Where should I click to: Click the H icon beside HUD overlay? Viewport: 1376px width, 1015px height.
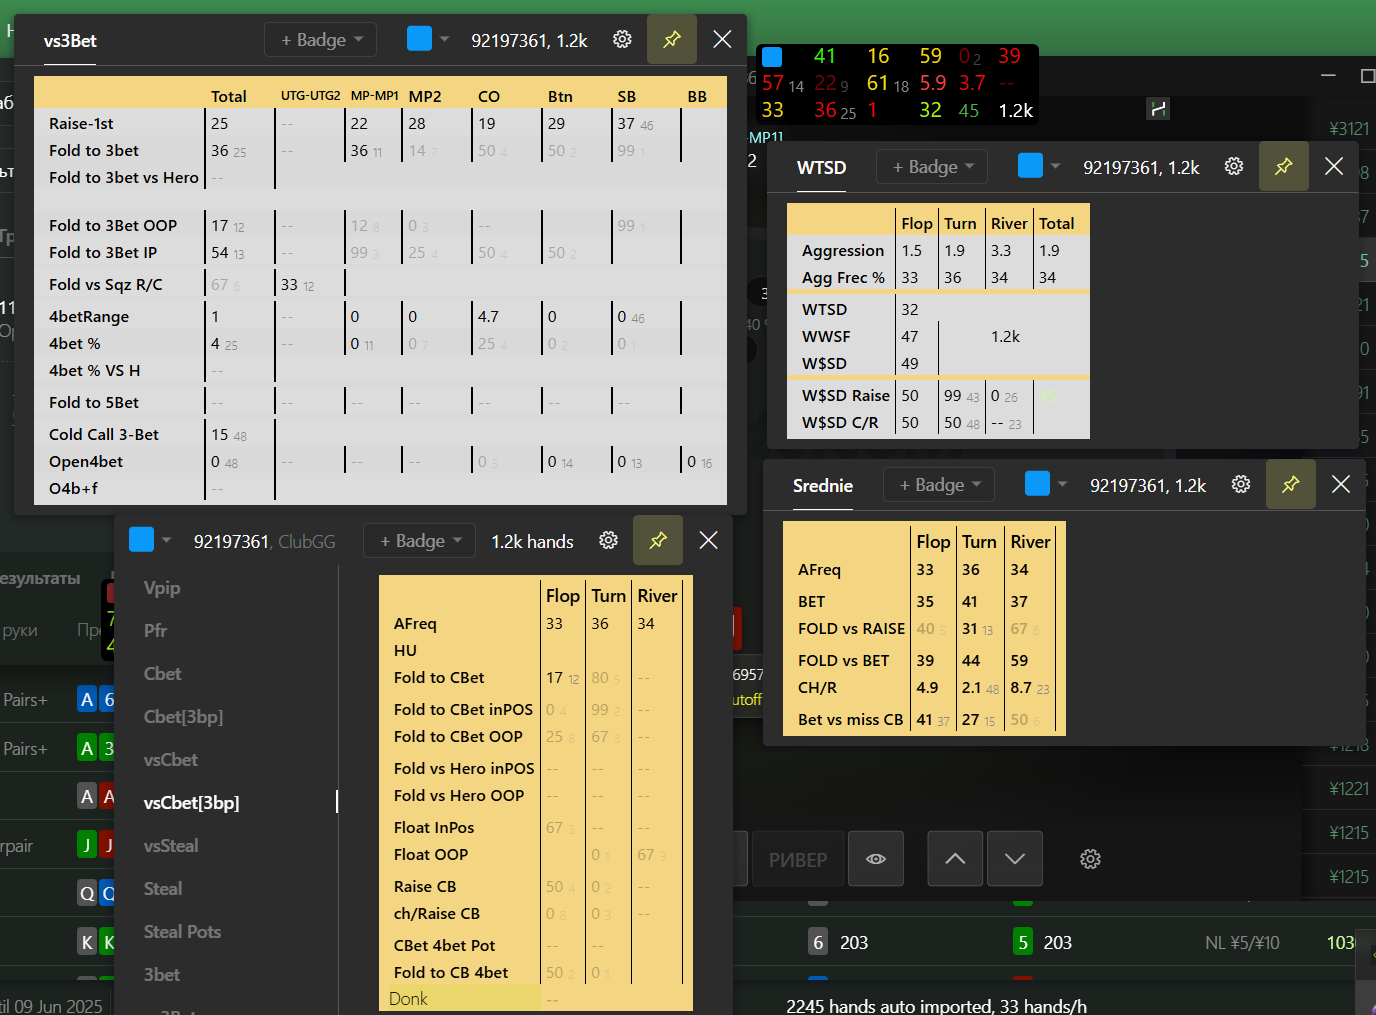click(x=1158, y=109)
